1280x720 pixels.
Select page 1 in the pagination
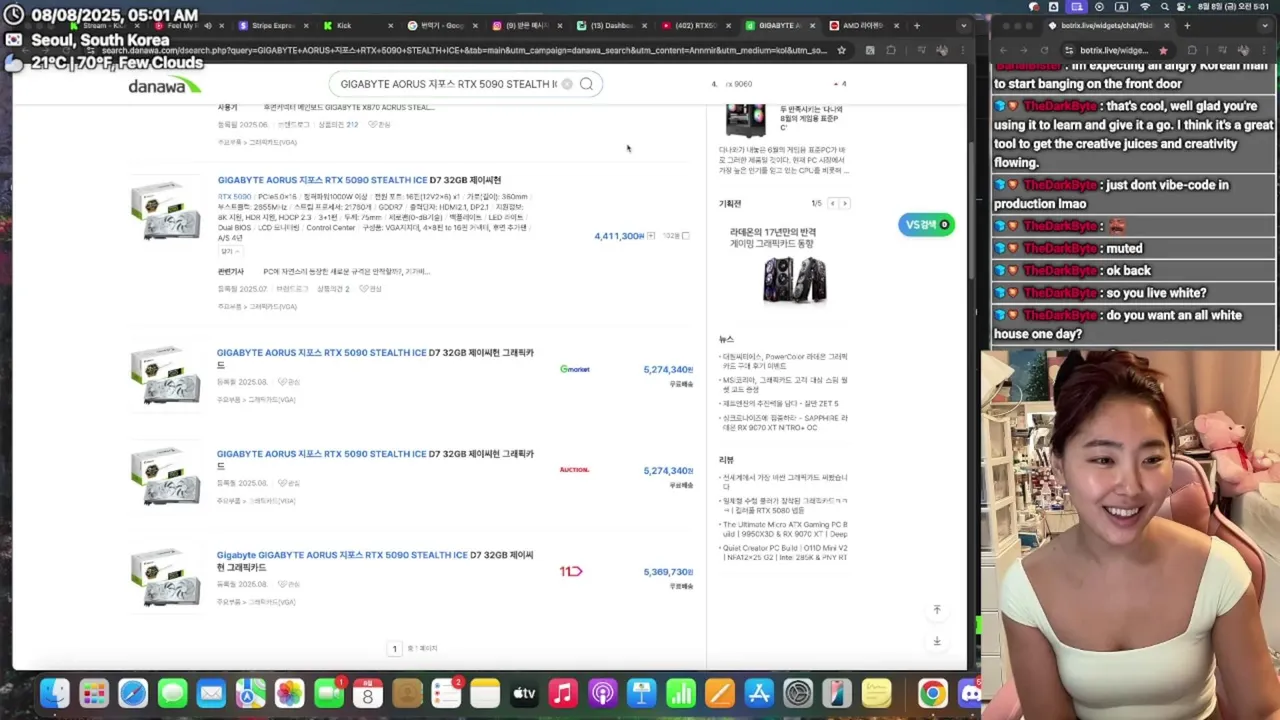(394, 649)
